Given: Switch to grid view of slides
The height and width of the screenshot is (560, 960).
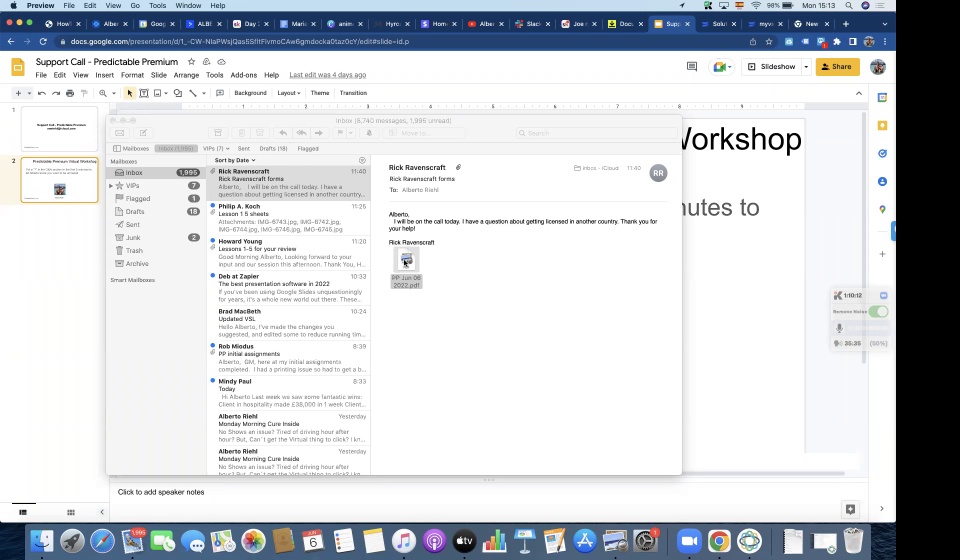Looking at the screenshot, I should pyautogui.click(x=70, y=512).
